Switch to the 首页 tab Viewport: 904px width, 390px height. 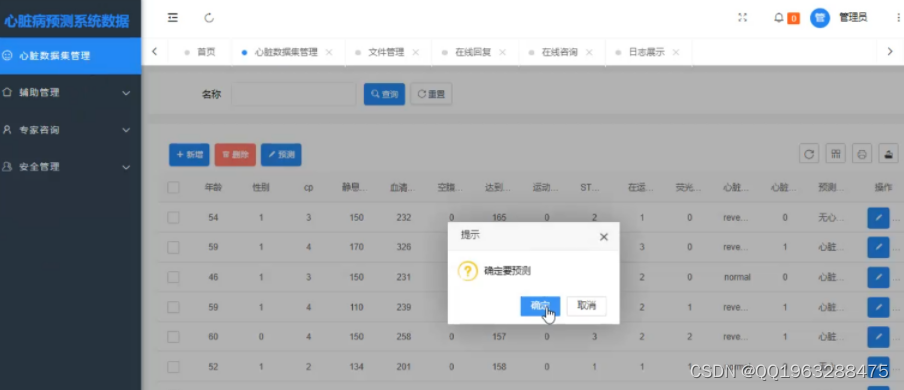(x=206, y=52)
